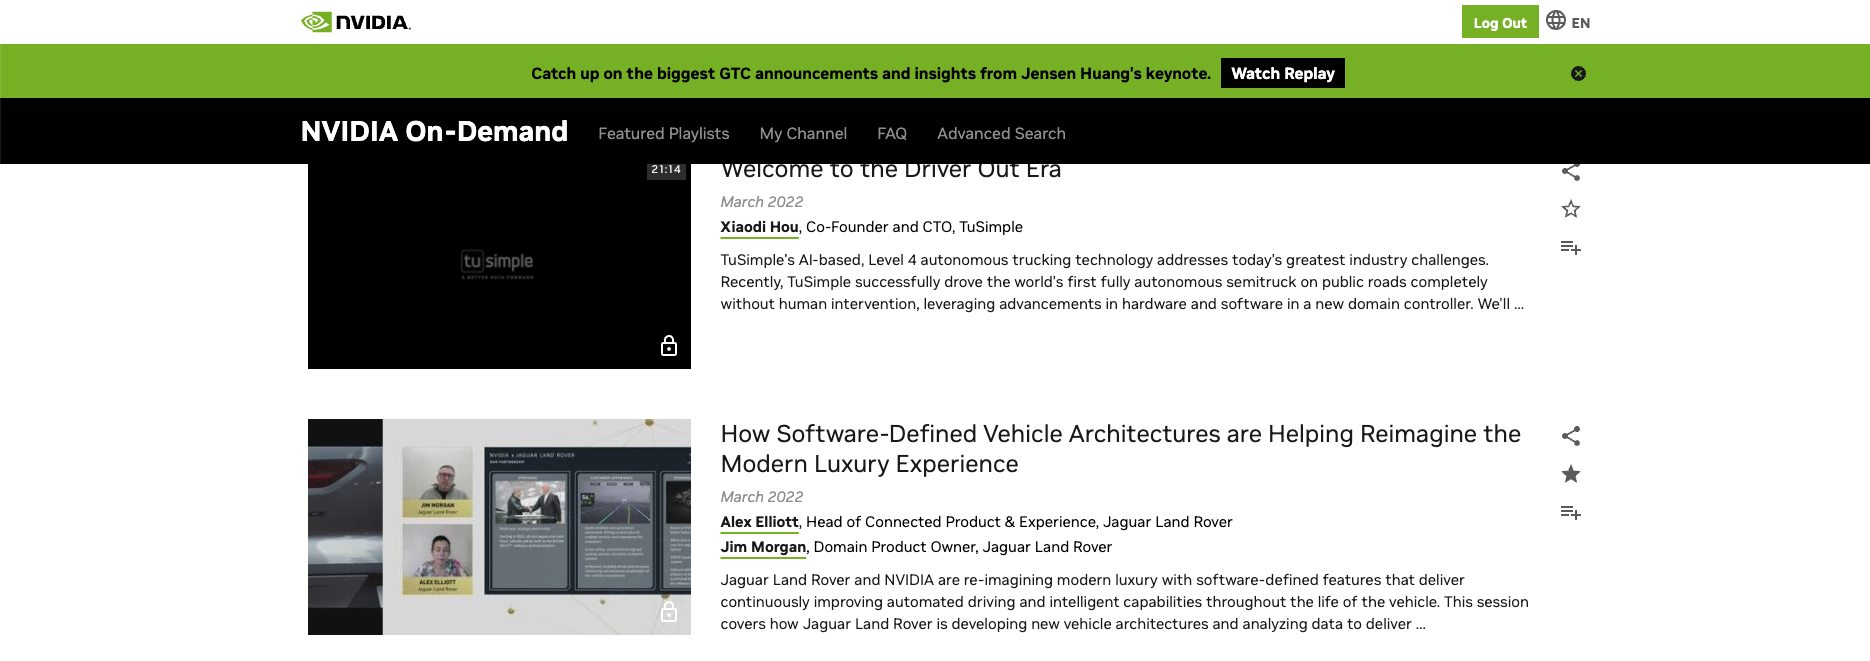Open speaker Xiaodi Hou's profile
The height and width of the screenshot is (661, 1870).
click(759, 227)
